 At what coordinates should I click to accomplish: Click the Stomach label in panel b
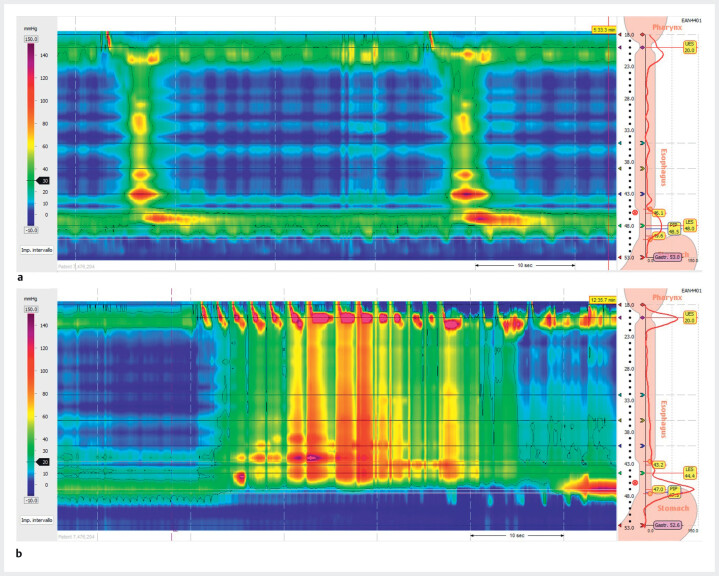(x=673, y=508)
